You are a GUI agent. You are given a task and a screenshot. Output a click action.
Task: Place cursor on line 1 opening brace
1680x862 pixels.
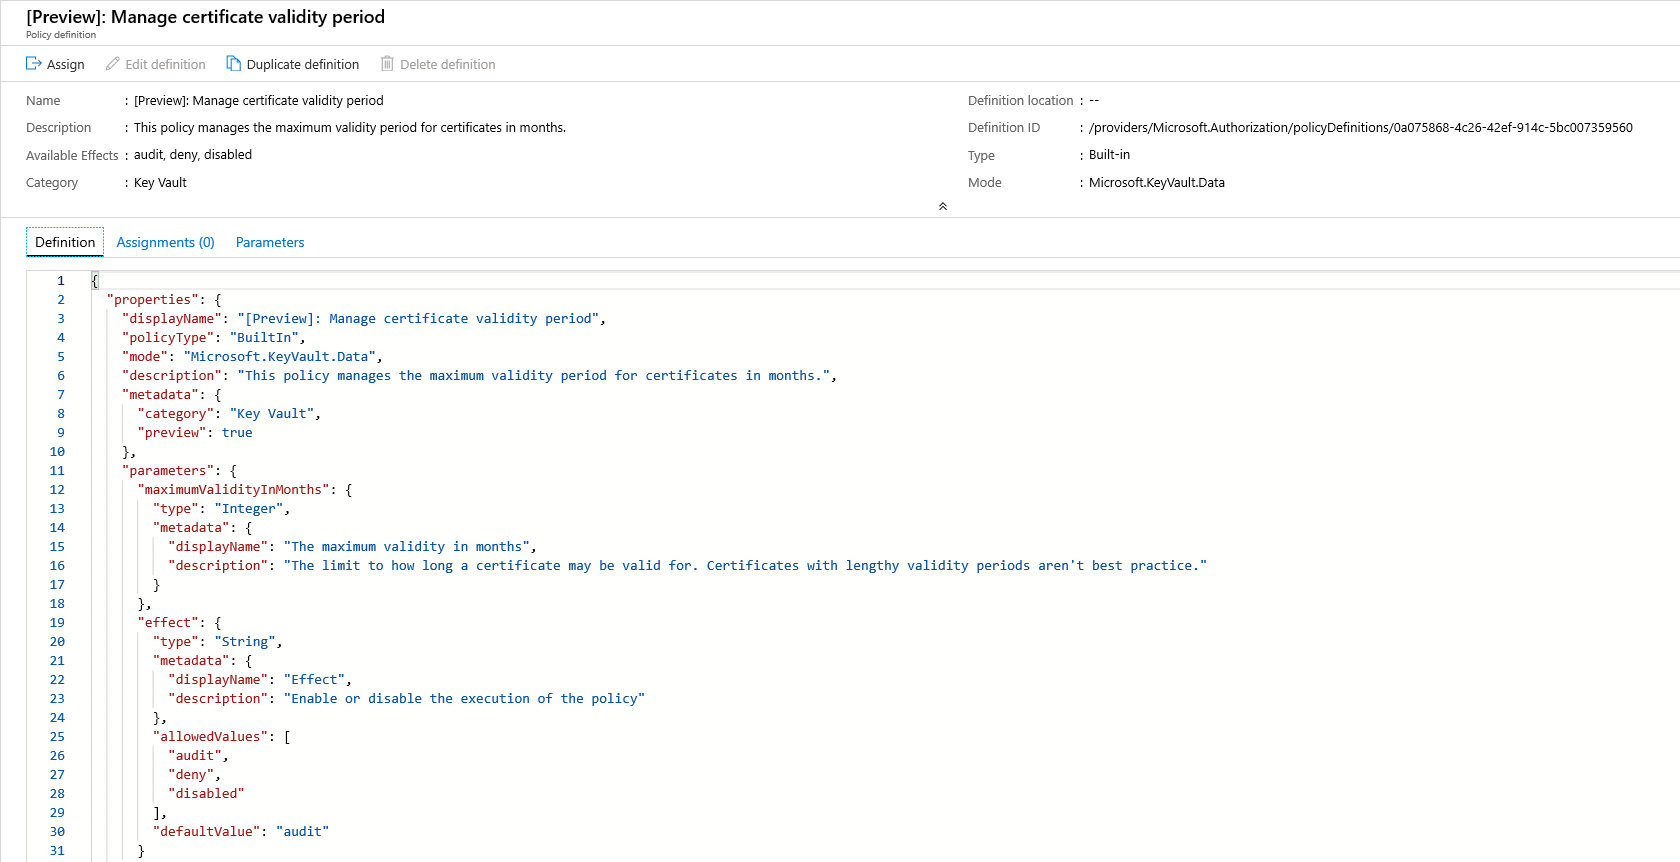pyautogui.click(x=95, y=280)
